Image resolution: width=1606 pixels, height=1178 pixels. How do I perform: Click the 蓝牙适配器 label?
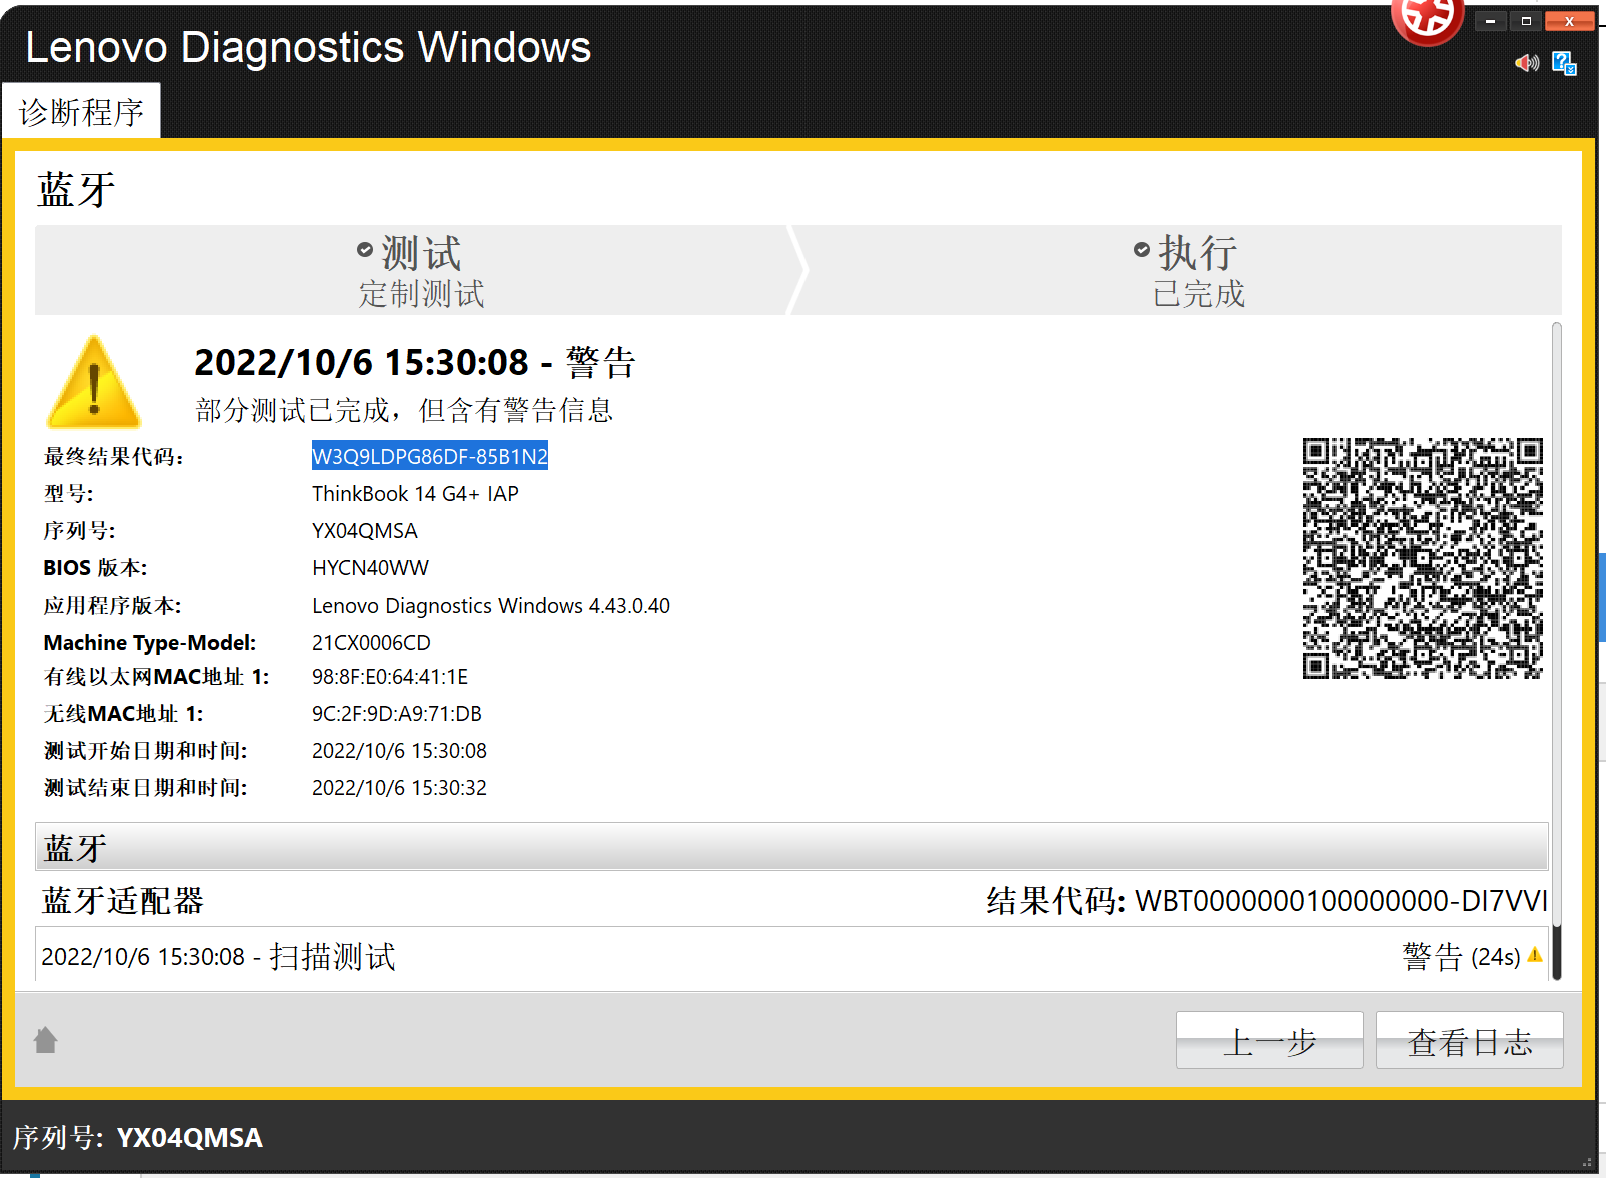[123, 900]
